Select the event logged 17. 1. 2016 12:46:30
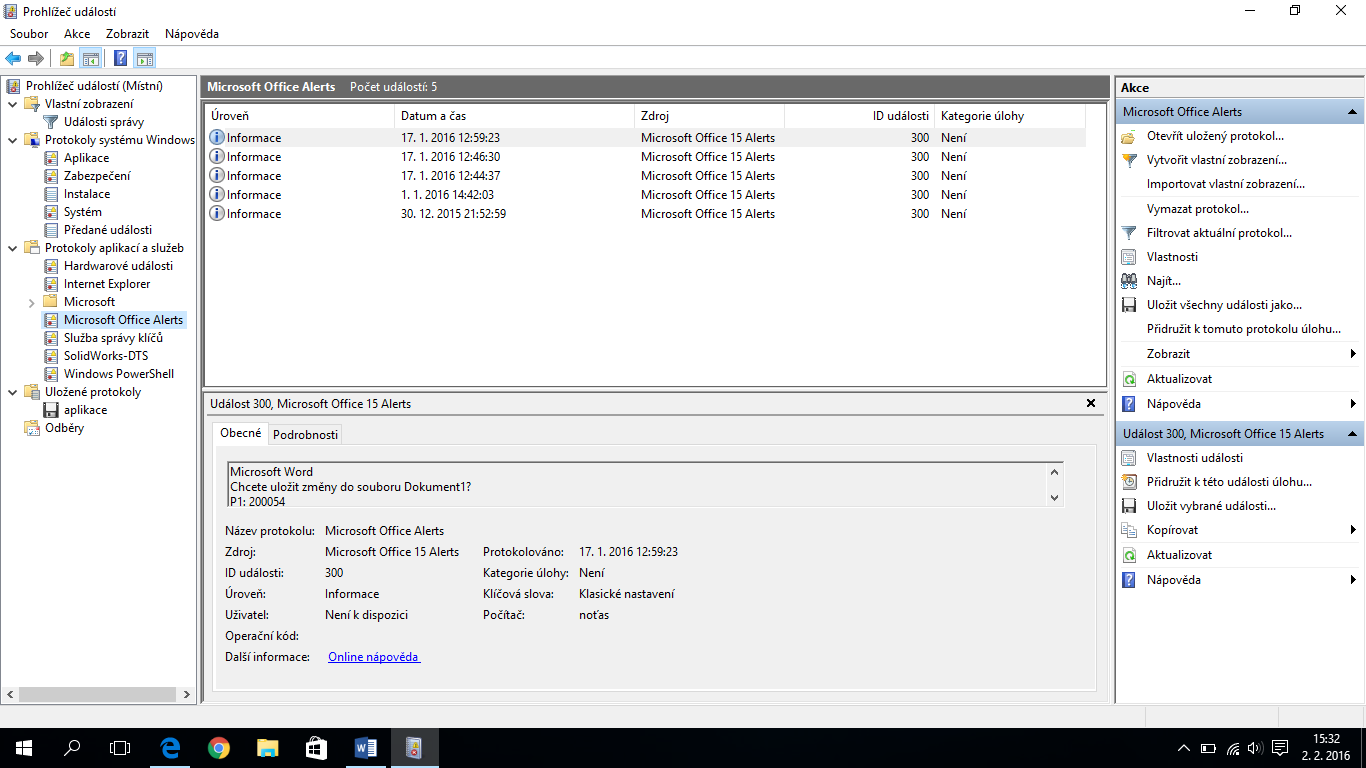The width and height of the screenshot is (1366, 768). click(645, 157)
